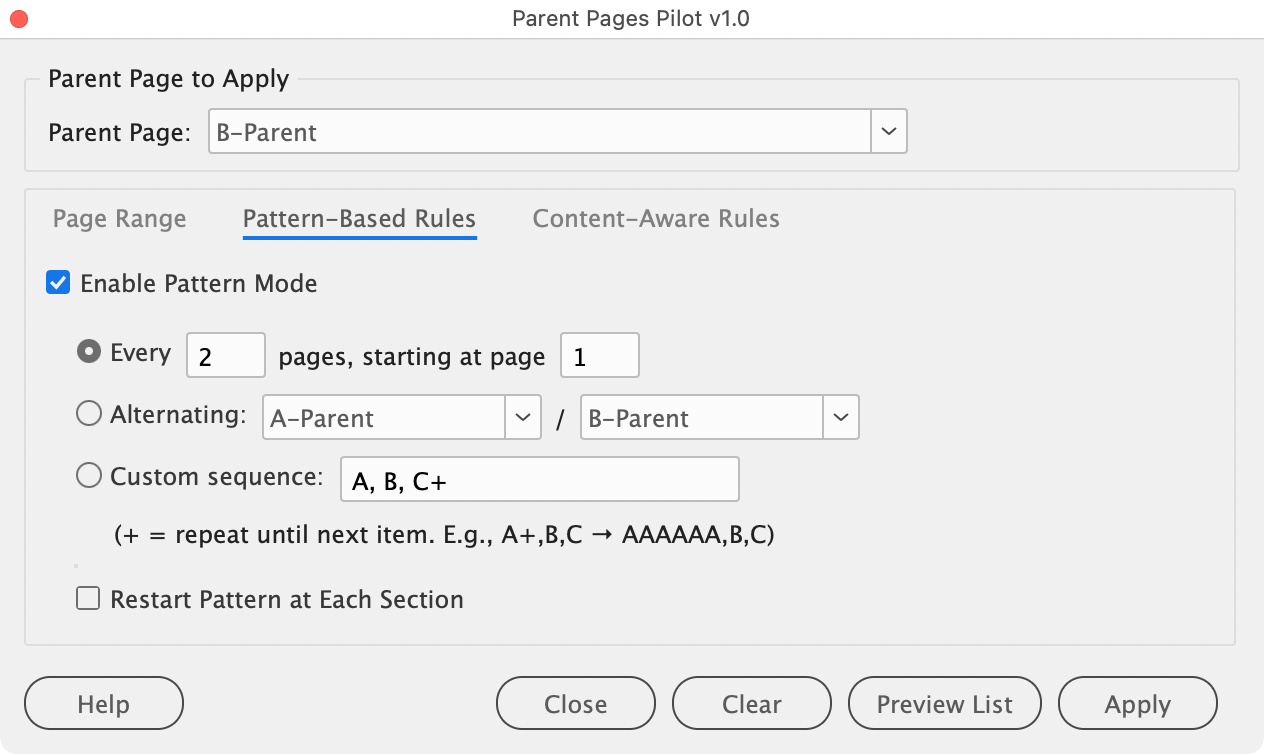Click the red close window button
Screen dimensions: 1264x754
pyautogui.click(x=18, y=19)
